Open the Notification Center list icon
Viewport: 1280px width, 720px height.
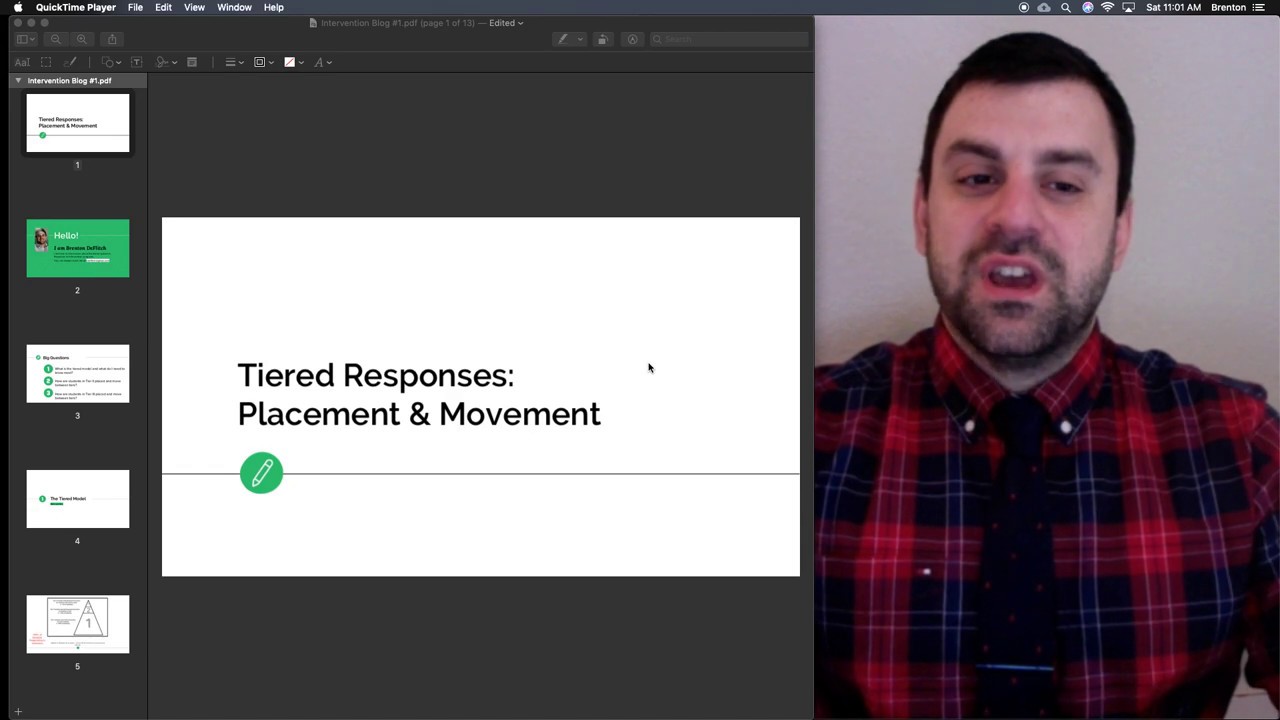(x=1259, y=7)
